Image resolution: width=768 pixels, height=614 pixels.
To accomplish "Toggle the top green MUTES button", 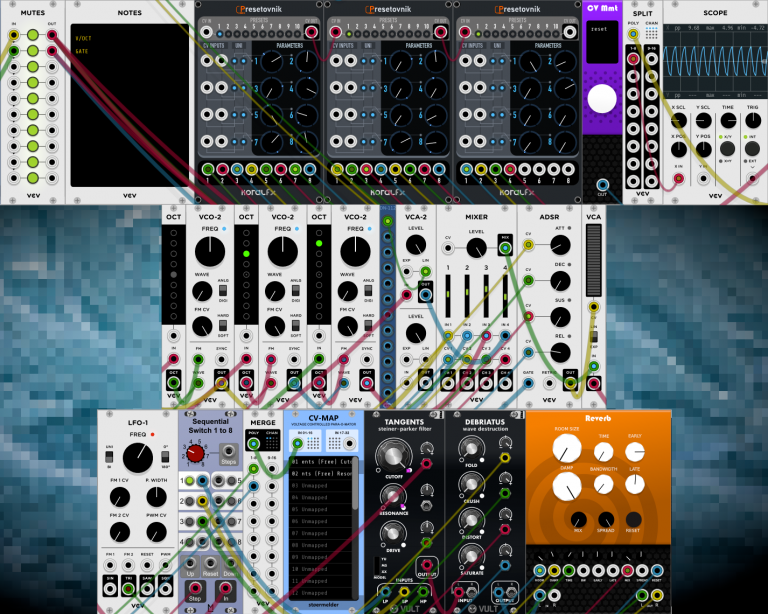I will point(33,35).
